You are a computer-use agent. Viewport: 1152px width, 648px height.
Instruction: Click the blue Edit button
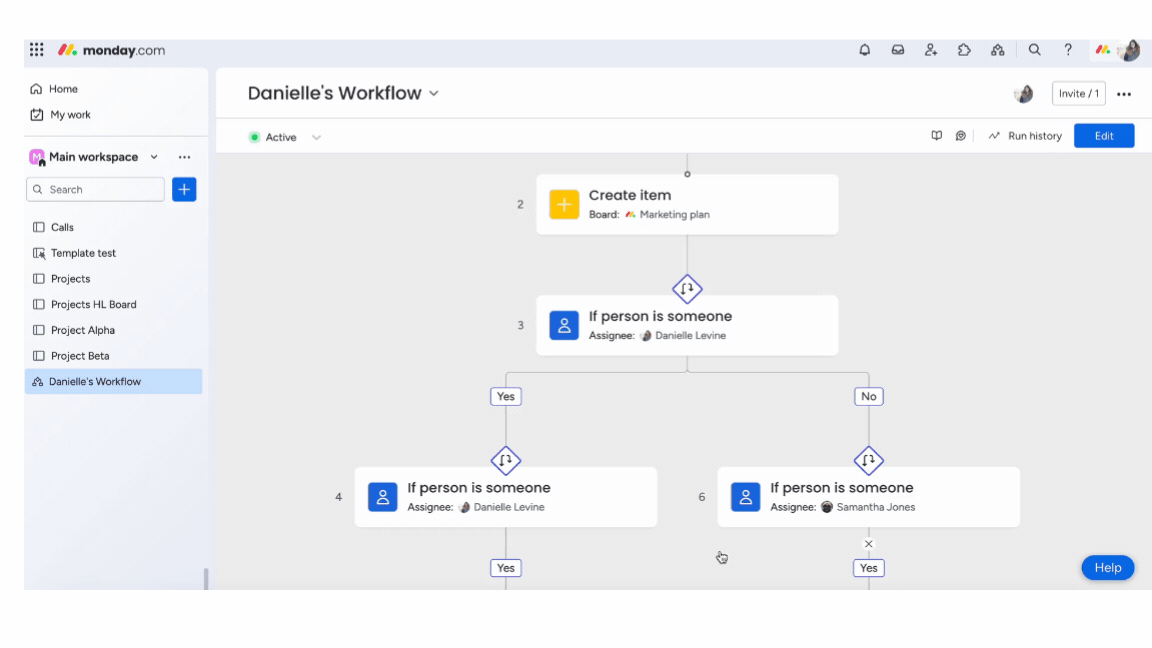(1104, 136)
